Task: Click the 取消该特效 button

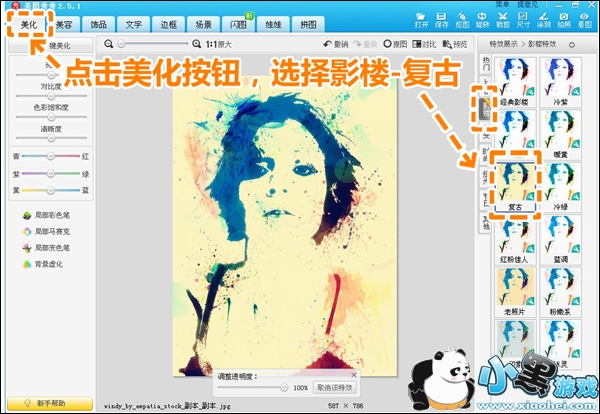Action: click(x=335, y=388)
